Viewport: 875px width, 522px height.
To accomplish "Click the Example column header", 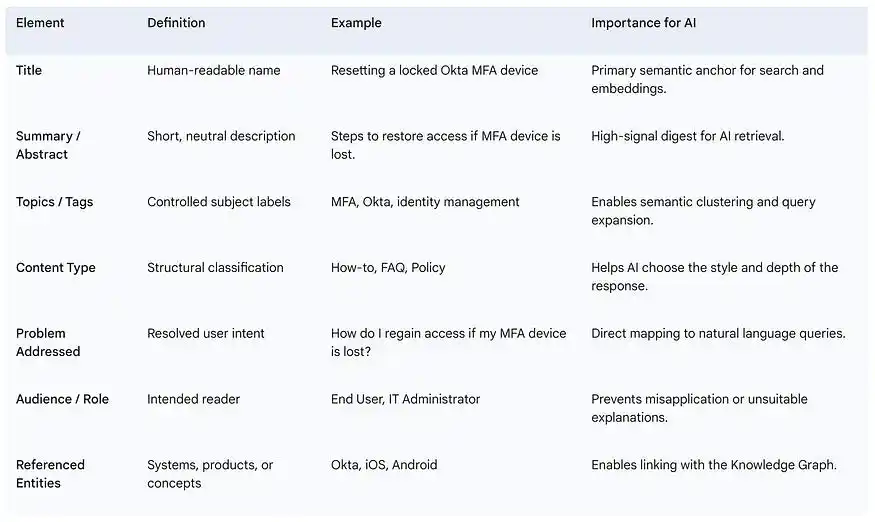I will [356, 23].
